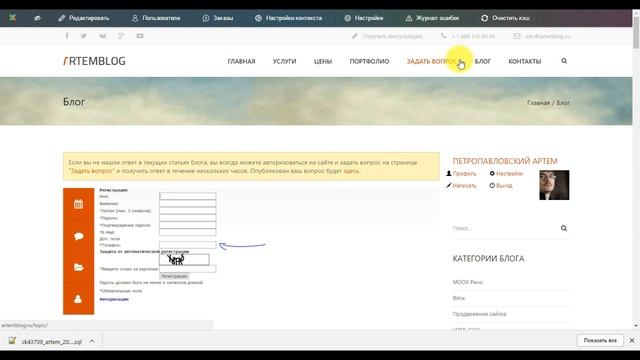Open the Google Plus social icon
640x360 pixels.
[x=121, y=36]
